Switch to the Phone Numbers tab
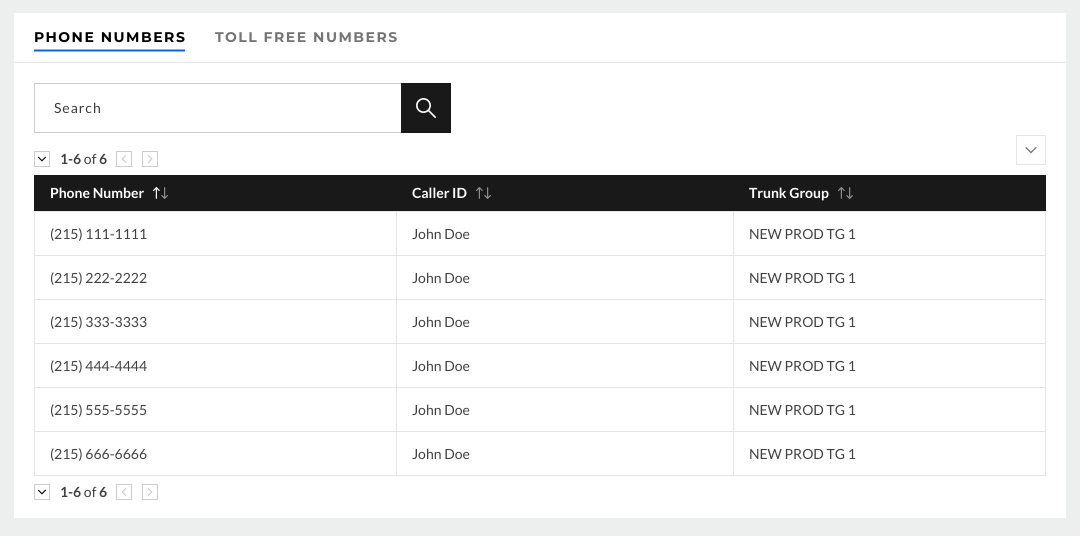The height and width of the screenshot is (536, 1080). [110, 37]
